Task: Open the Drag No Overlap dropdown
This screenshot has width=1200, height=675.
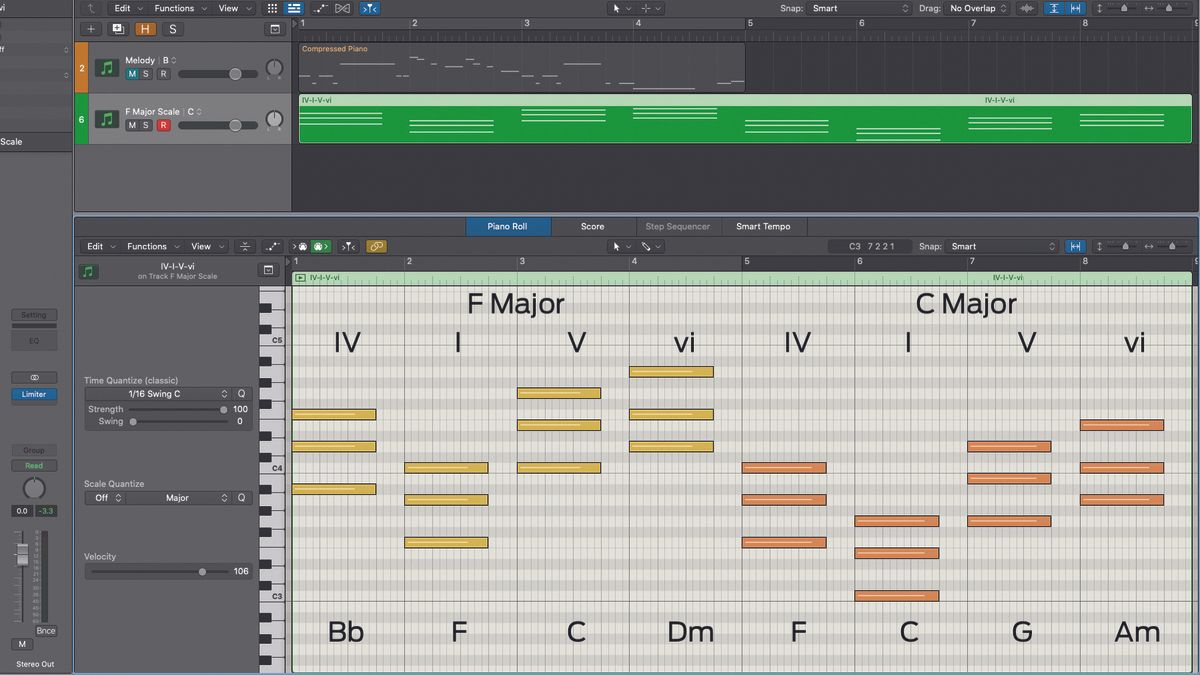Action: (x=975, y=8)
